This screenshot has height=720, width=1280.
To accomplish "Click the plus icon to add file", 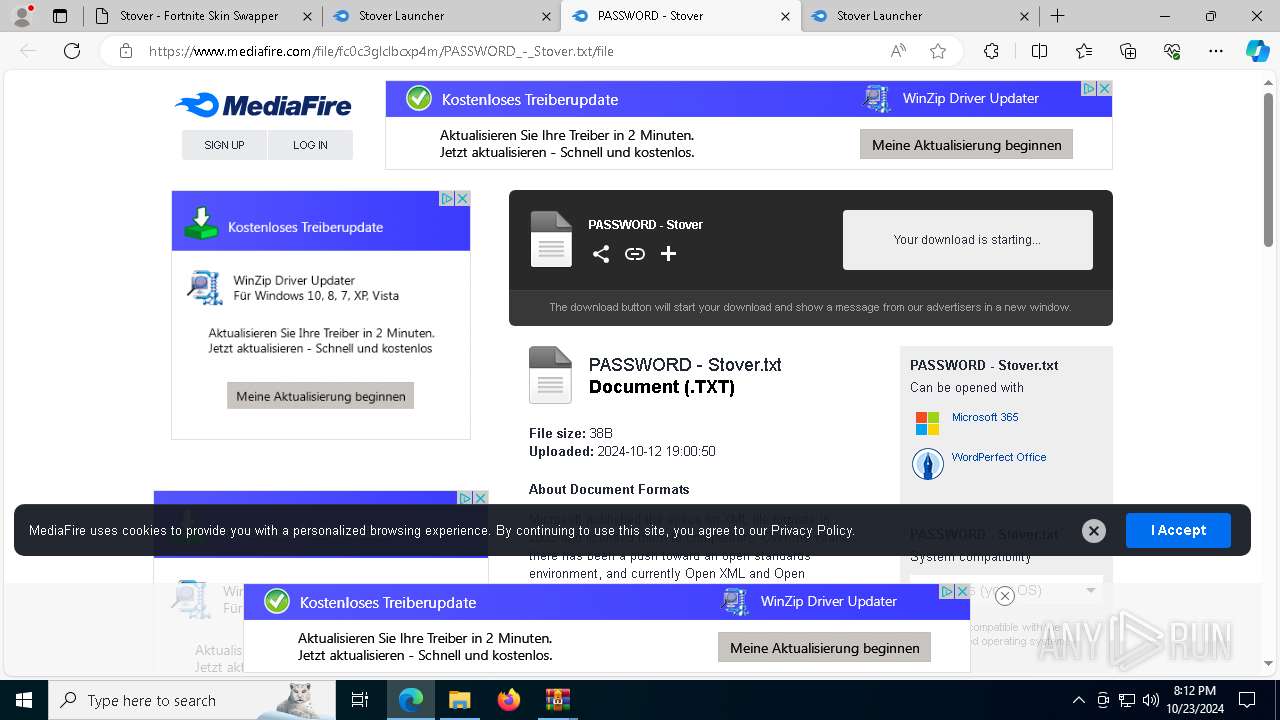I will click(669, 254).
